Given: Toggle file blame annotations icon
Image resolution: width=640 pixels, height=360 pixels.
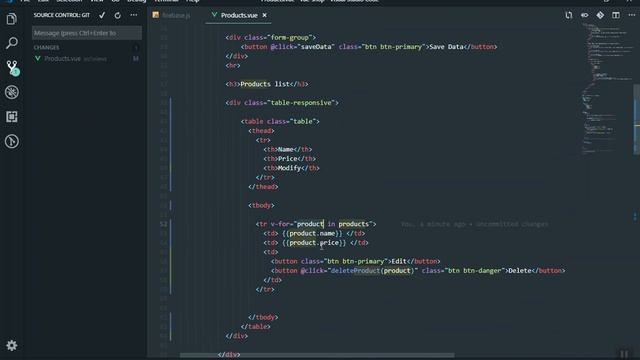Looking at the screenshot, I should pyautogui.click(x=584, y=15).
